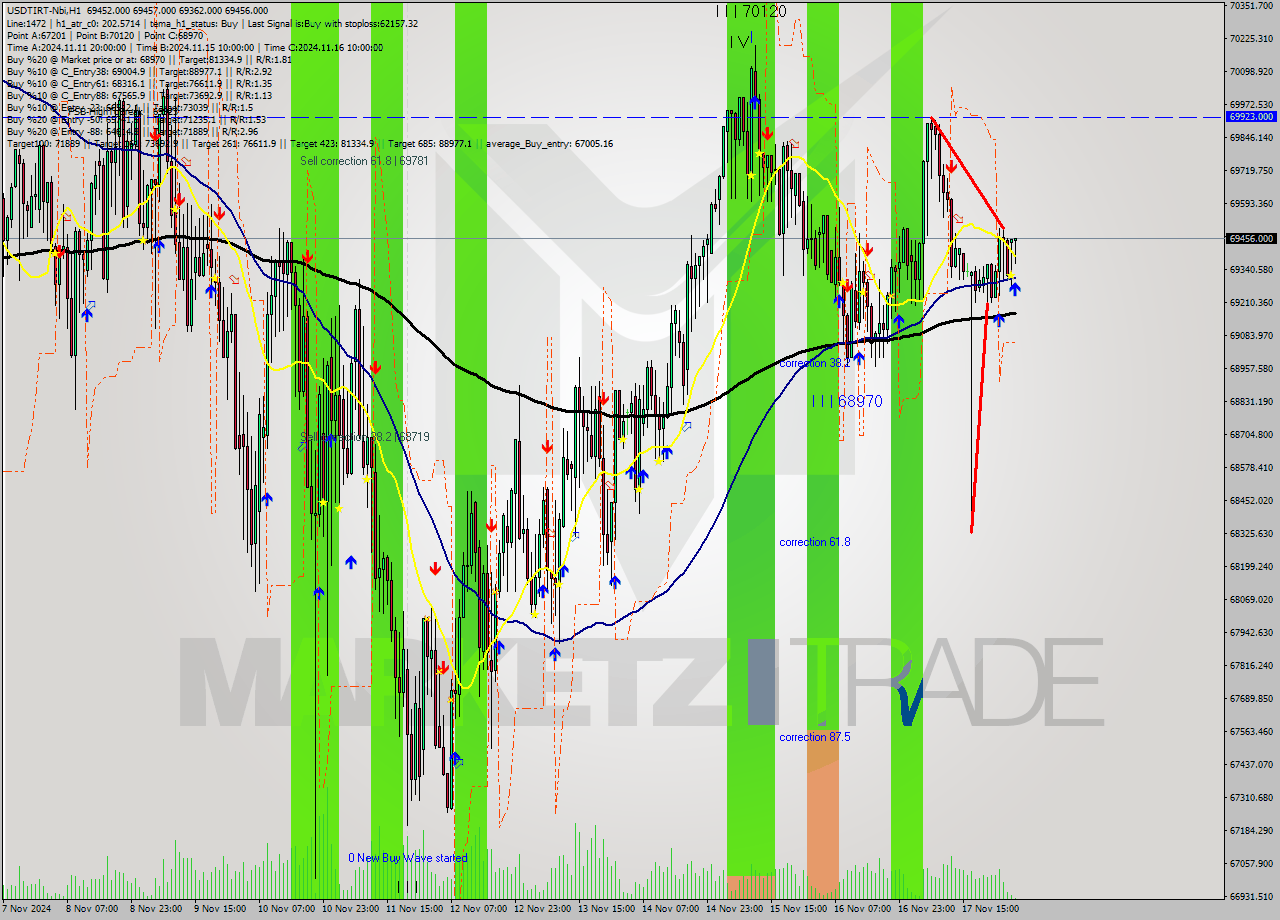Click the 69340.260 price axis label
This screenshot has height=920, width=1280.
tap(1251, 270)
